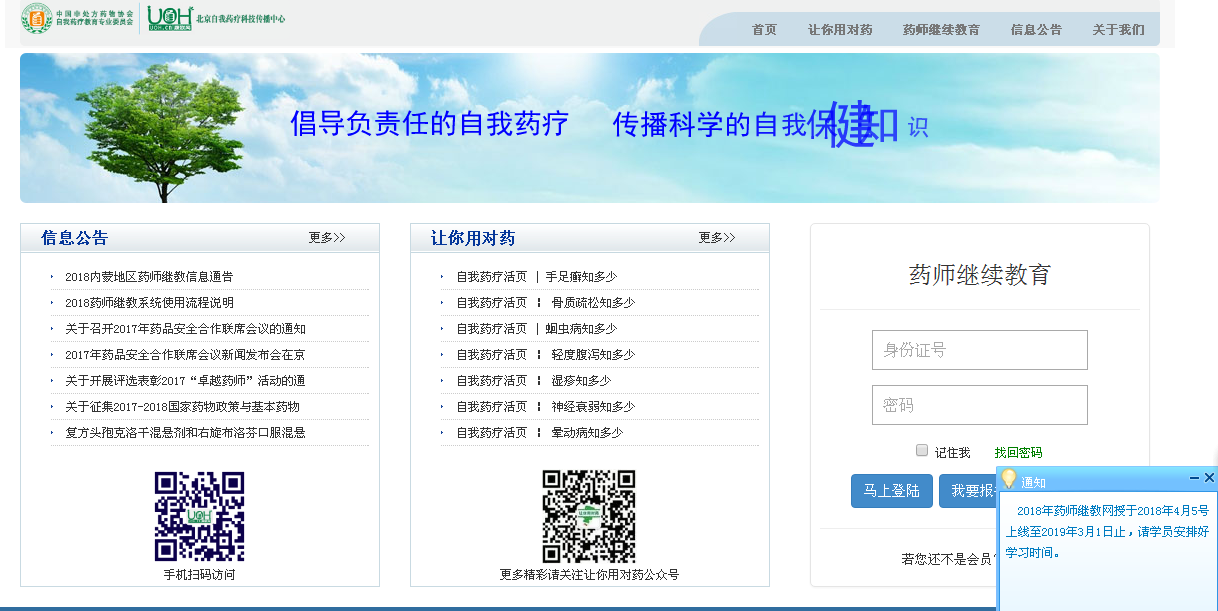Click the UOH logo in the header
Screen dimensions: 1218x611
(169, 17)
